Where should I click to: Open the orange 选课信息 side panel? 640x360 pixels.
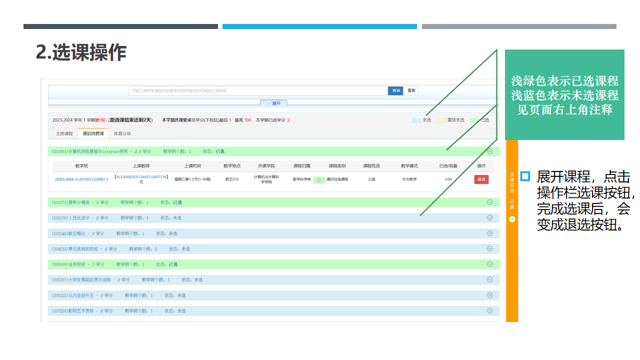point(512,231)
